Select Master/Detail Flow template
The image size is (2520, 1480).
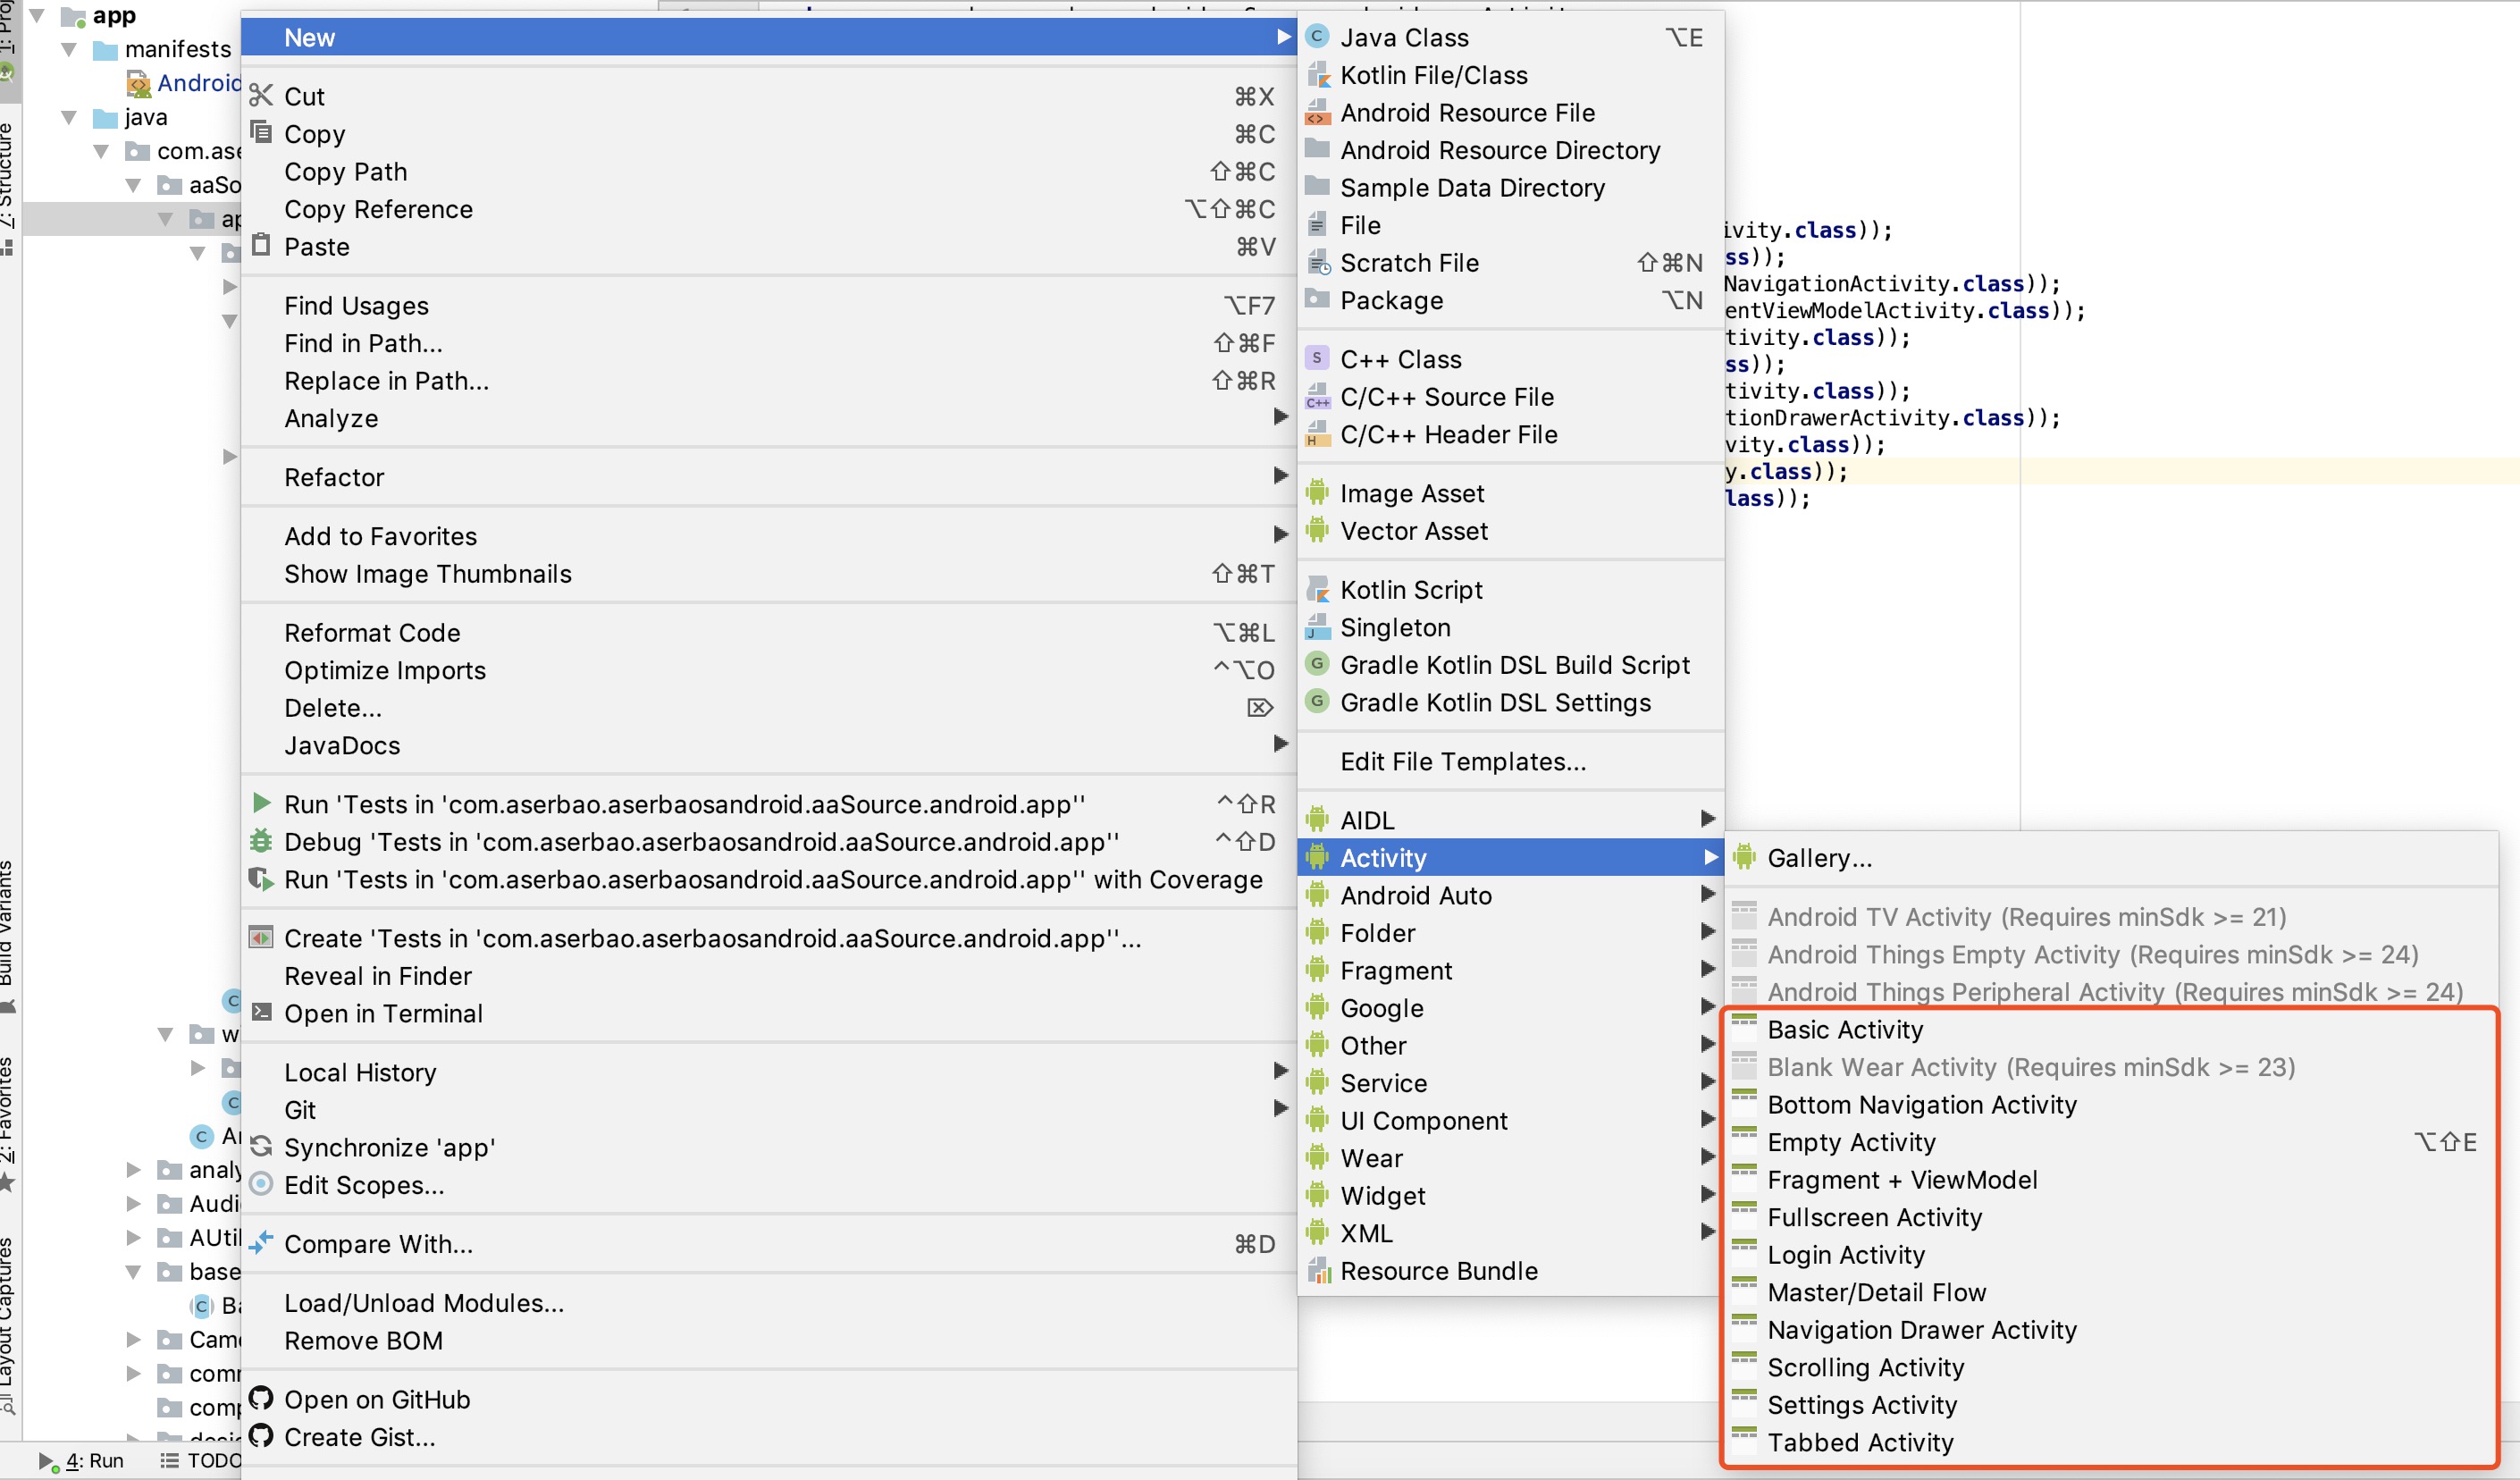[2110, 1292]
